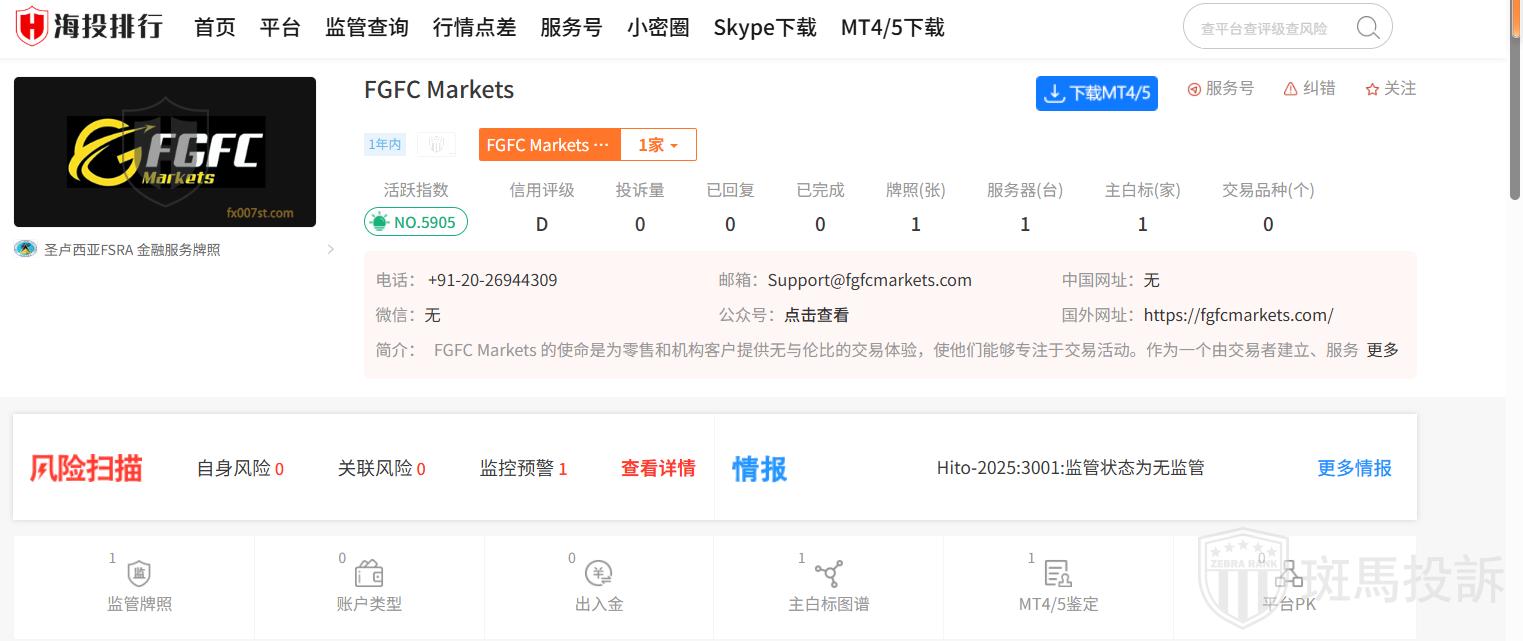The width and height of the screenshot is (1523, 641).
Task: View risk scan details via 查看详情
Action: click(657, 468)
